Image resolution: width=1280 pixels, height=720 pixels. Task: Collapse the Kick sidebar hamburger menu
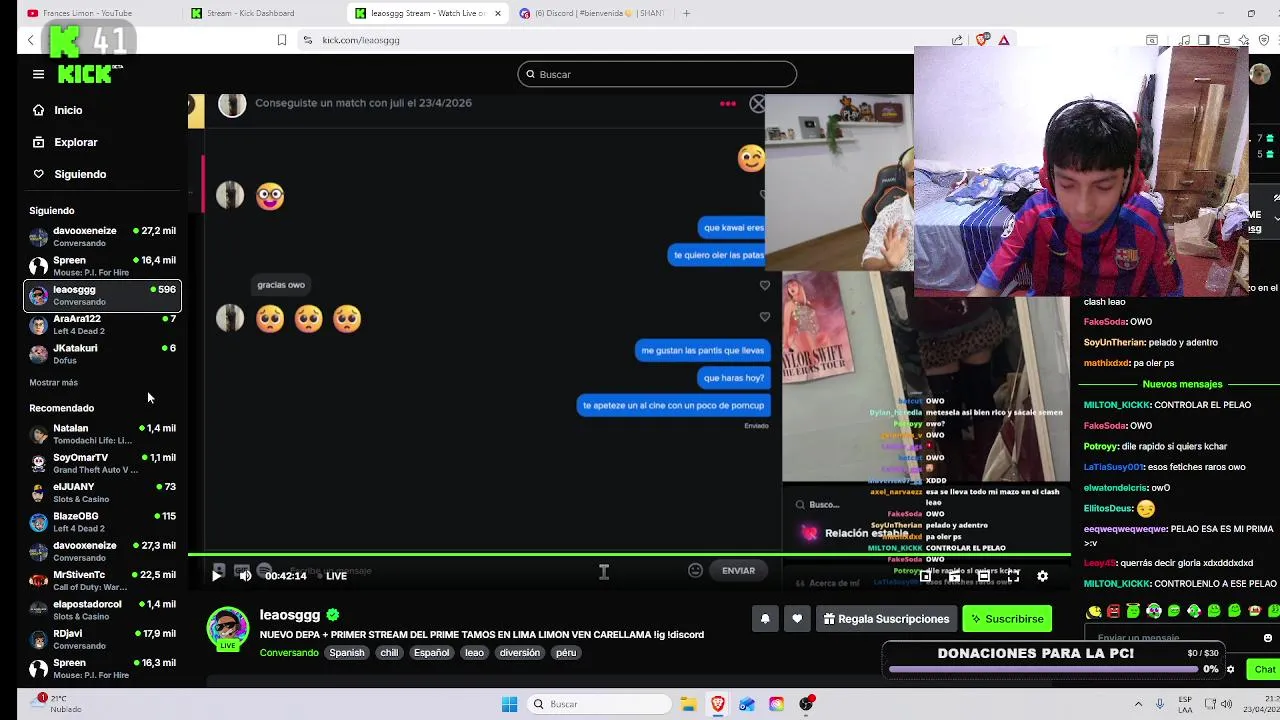pyautogui.click(x=38, y=74)
